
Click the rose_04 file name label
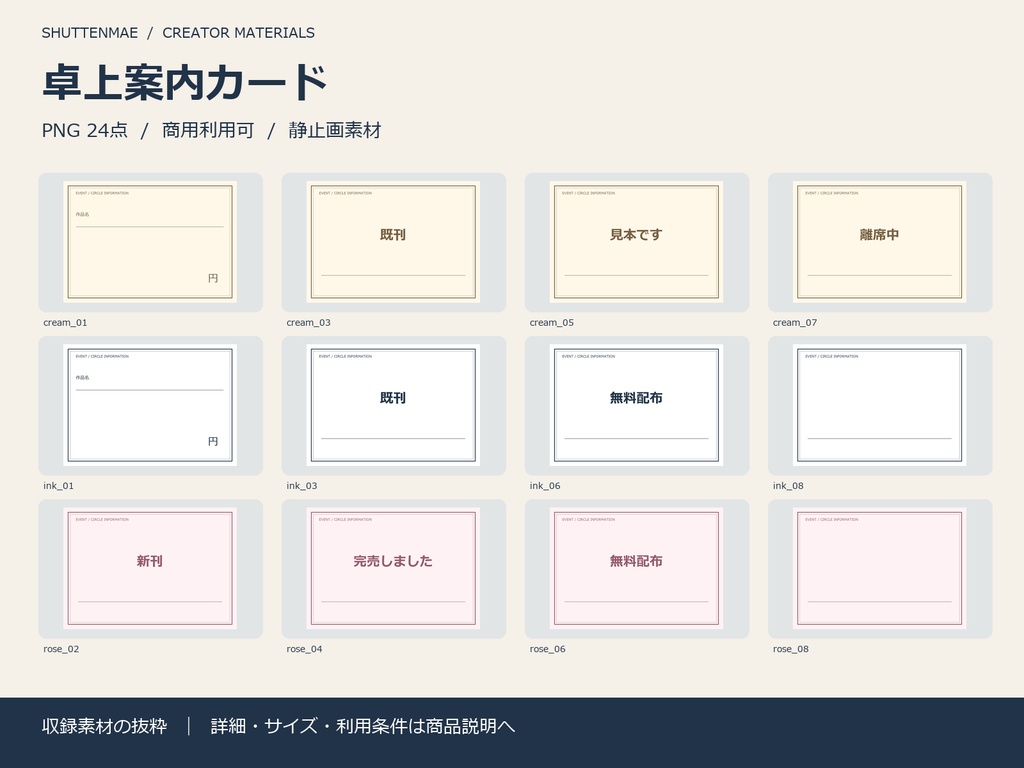pos(304,649)
